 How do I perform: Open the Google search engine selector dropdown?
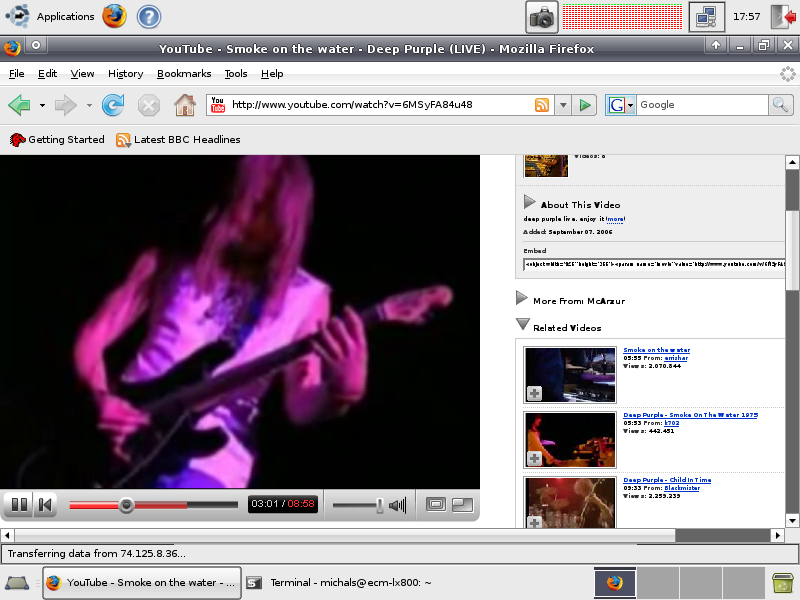620,105
